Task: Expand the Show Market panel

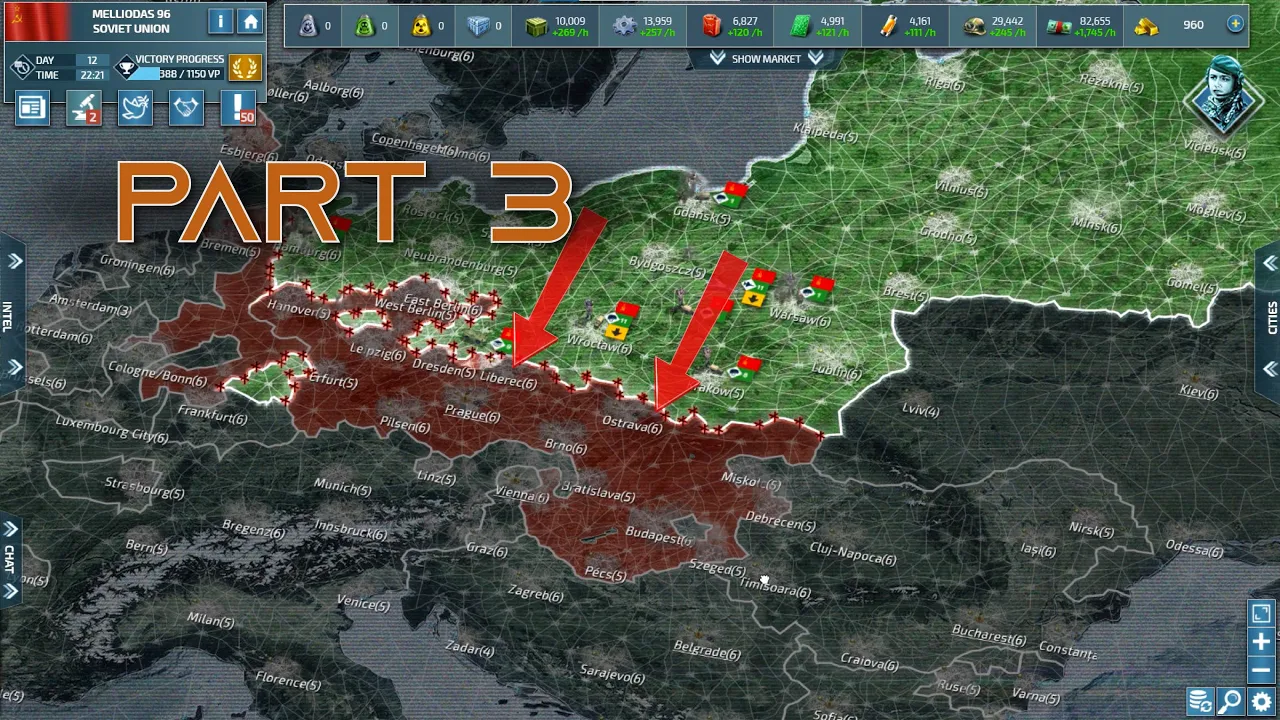Action: 766,59
